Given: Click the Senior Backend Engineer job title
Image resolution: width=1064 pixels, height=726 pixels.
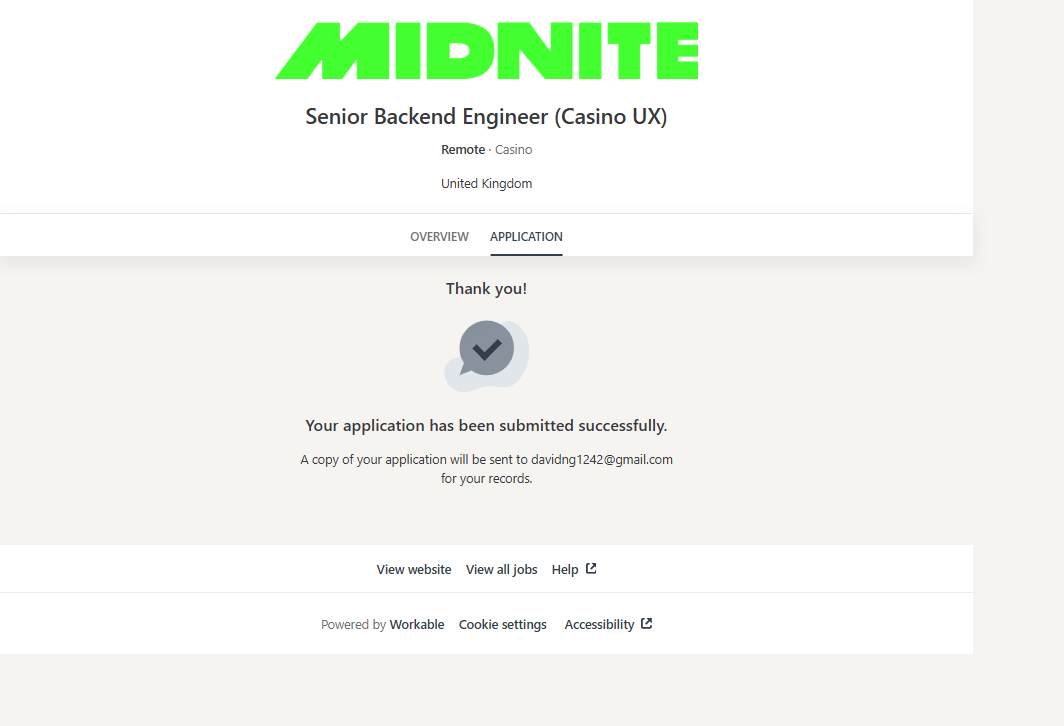Looking at the screenshot, I should click(486, 117).
